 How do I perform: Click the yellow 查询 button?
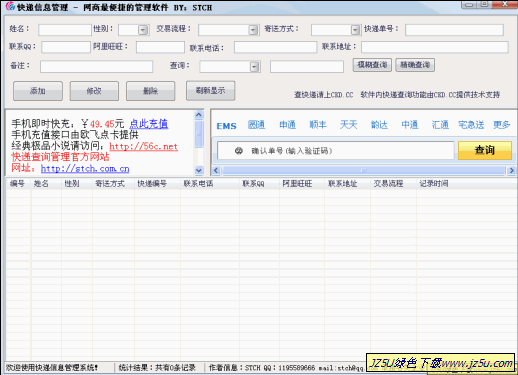coord(485,150)
